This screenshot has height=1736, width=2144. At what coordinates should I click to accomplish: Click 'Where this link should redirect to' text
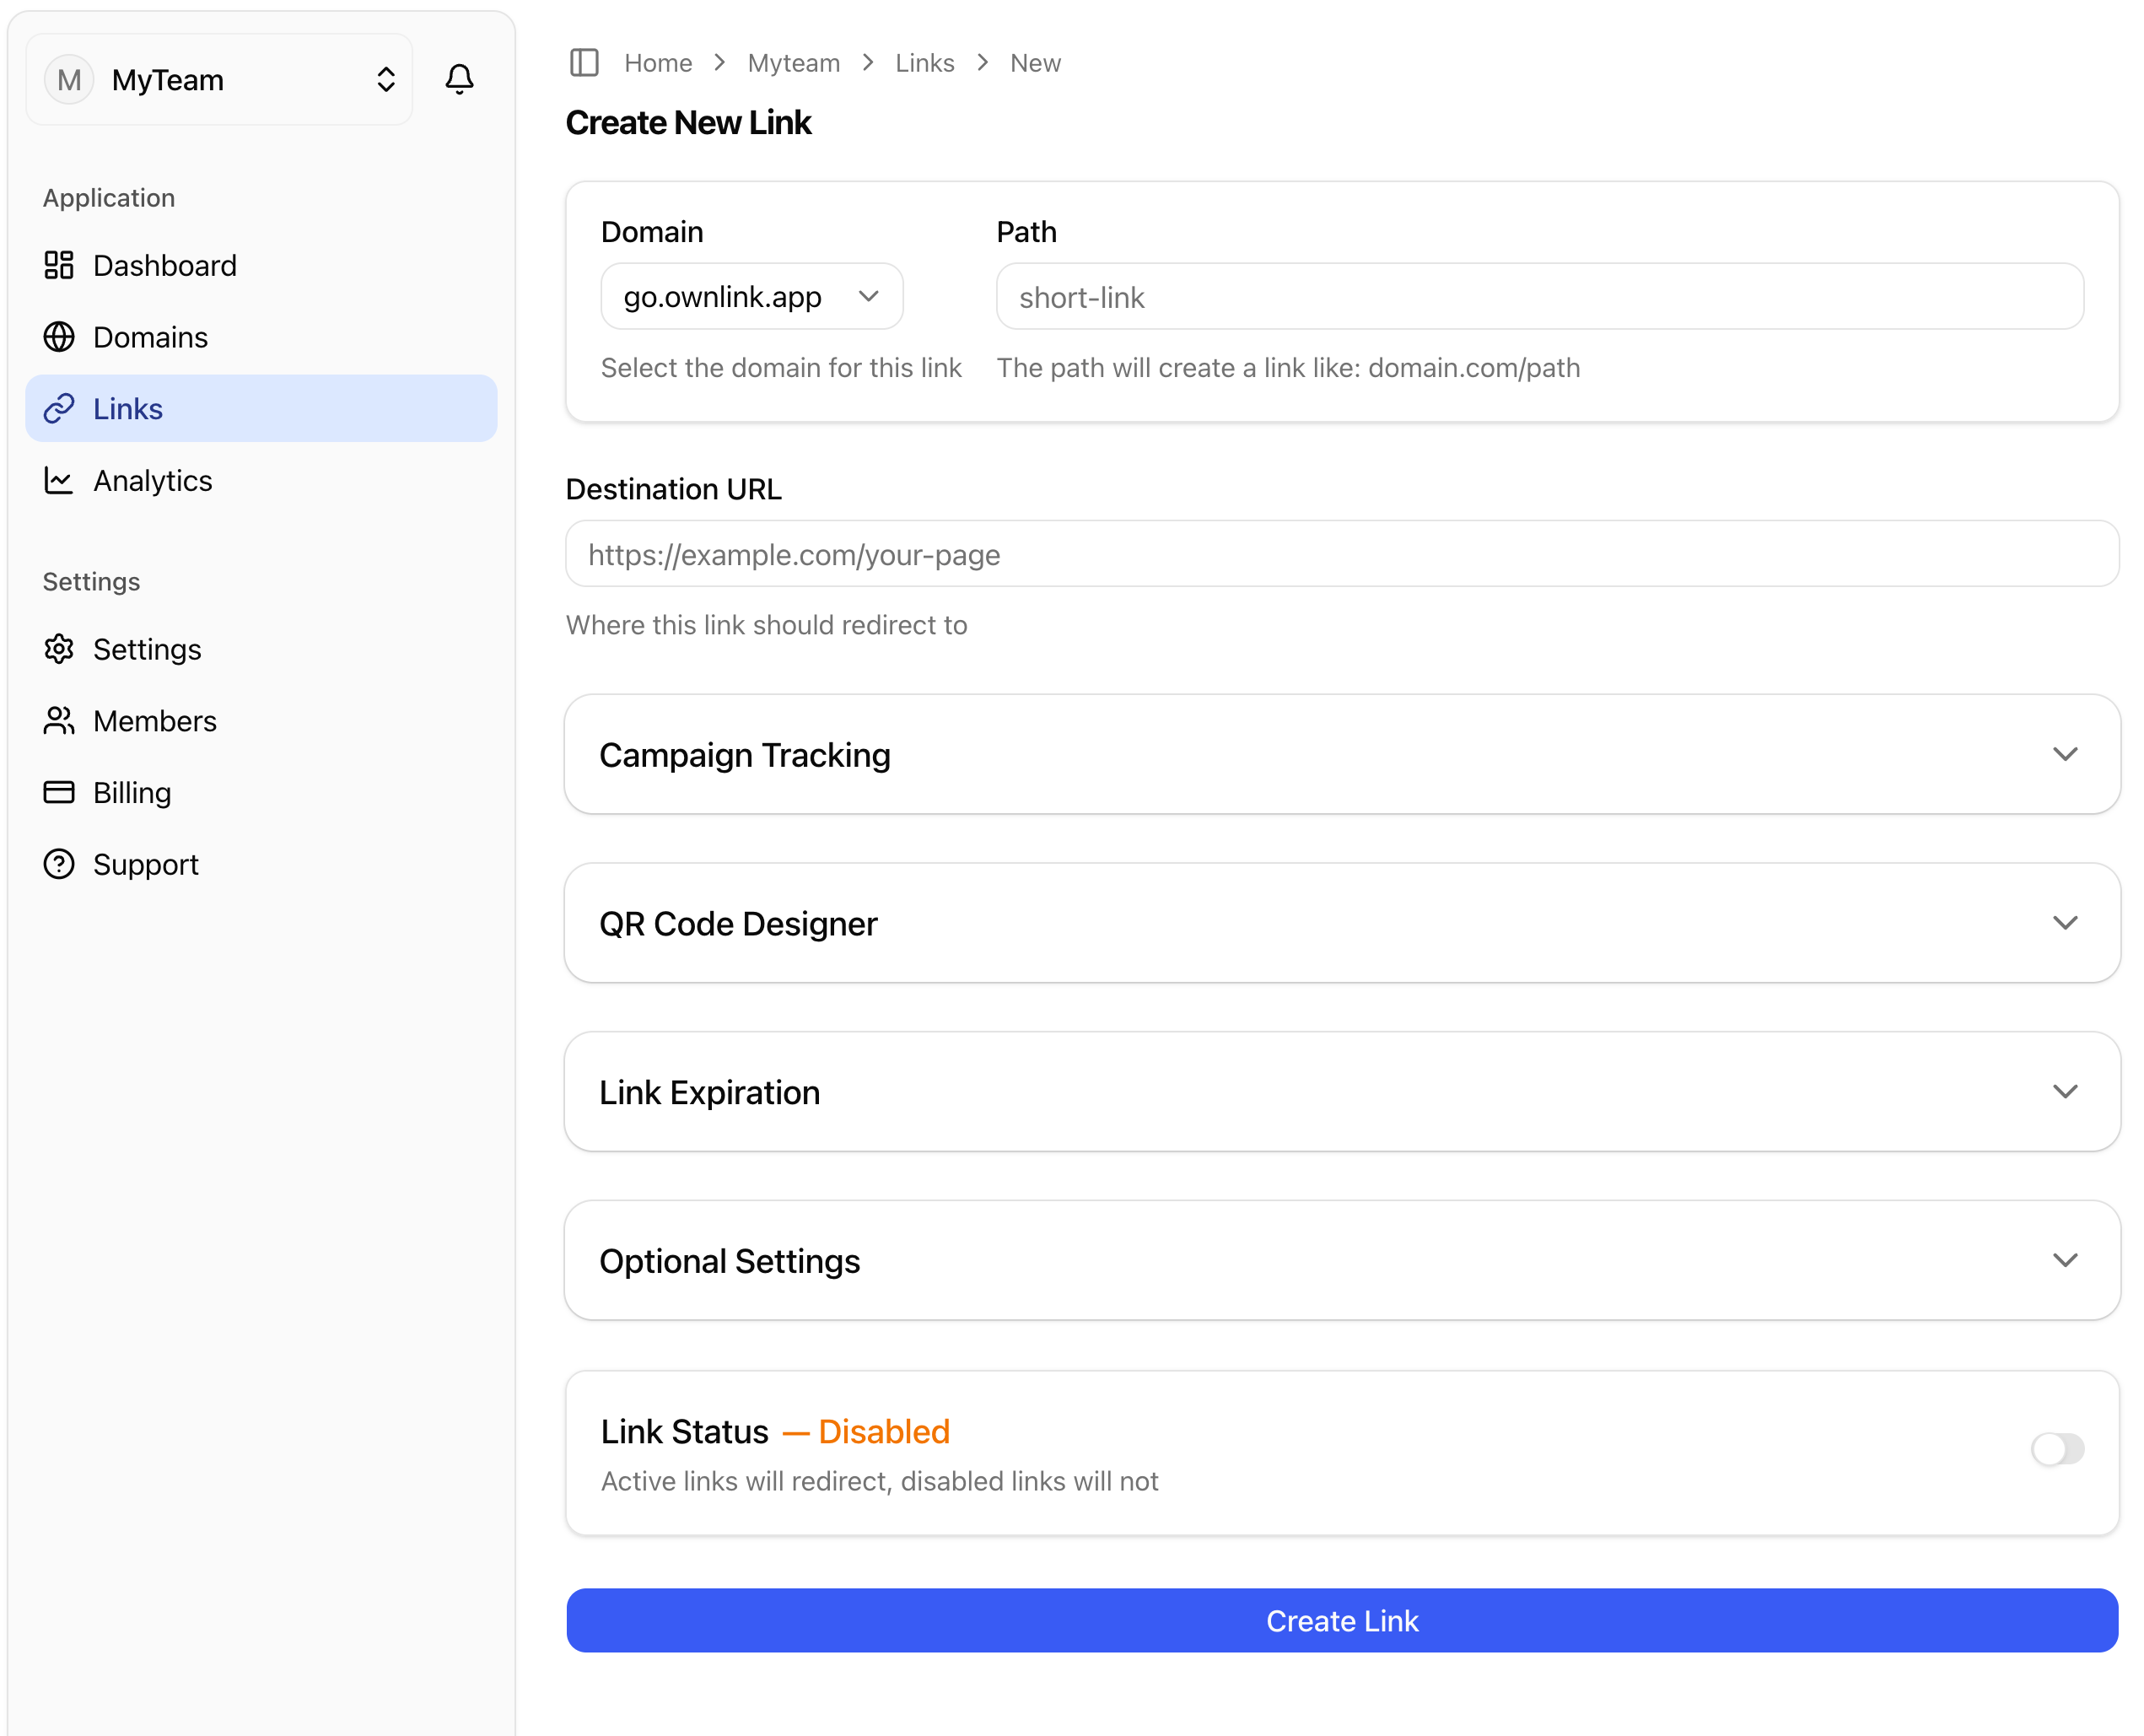(766, 625)
